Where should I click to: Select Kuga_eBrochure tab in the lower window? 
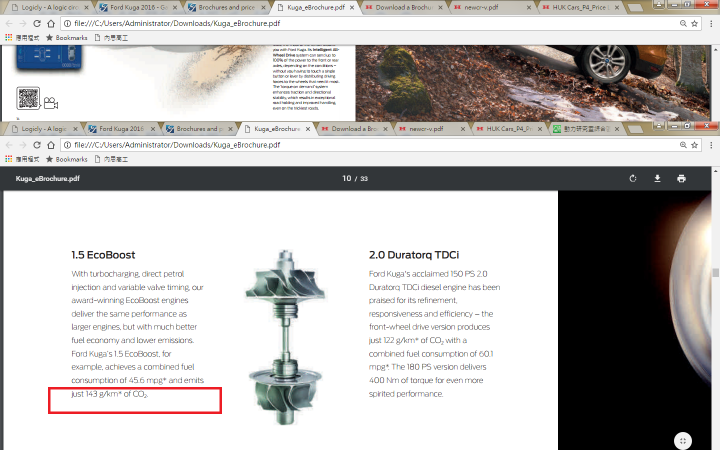point(276,129)
